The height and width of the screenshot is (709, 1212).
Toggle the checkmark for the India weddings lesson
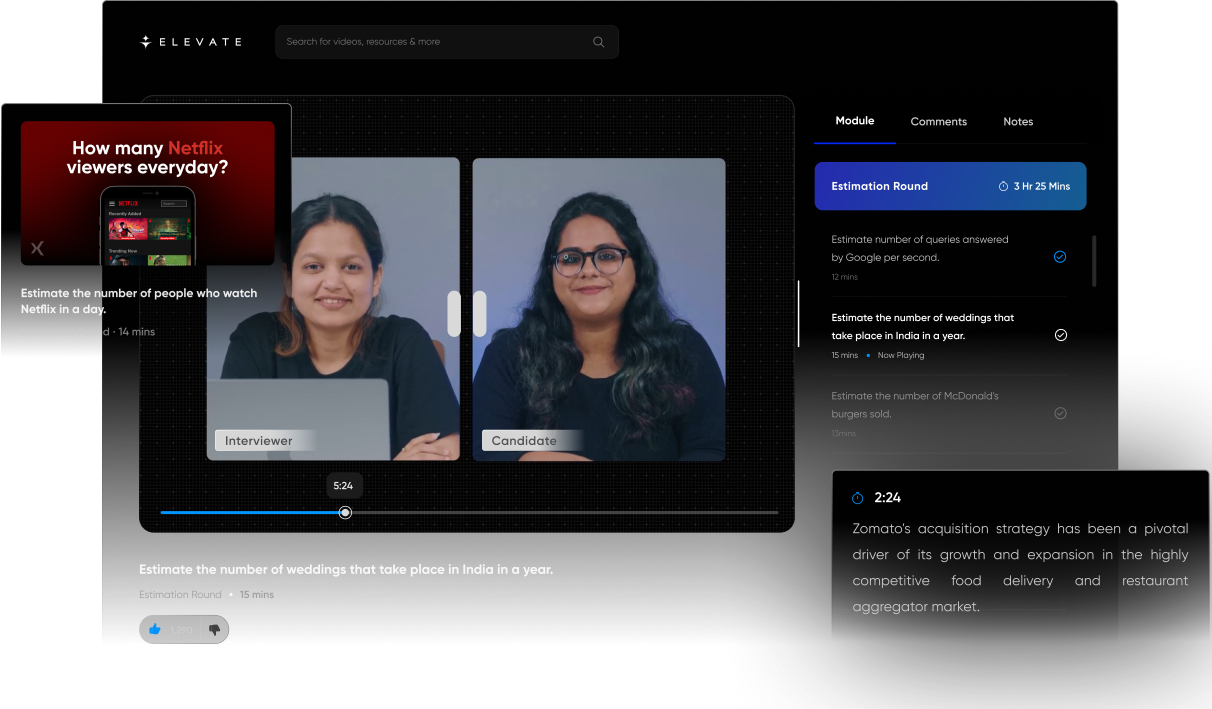(1060, 335)
